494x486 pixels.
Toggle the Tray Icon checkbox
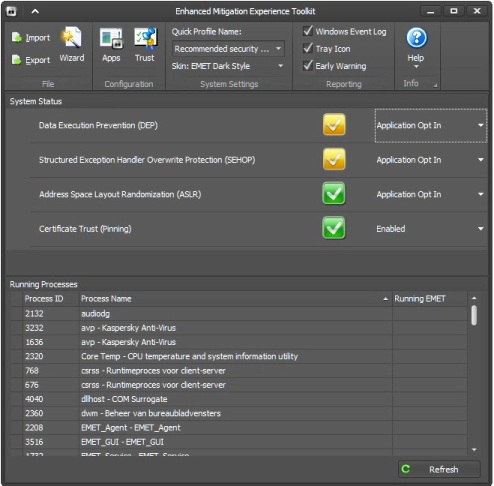308,48
